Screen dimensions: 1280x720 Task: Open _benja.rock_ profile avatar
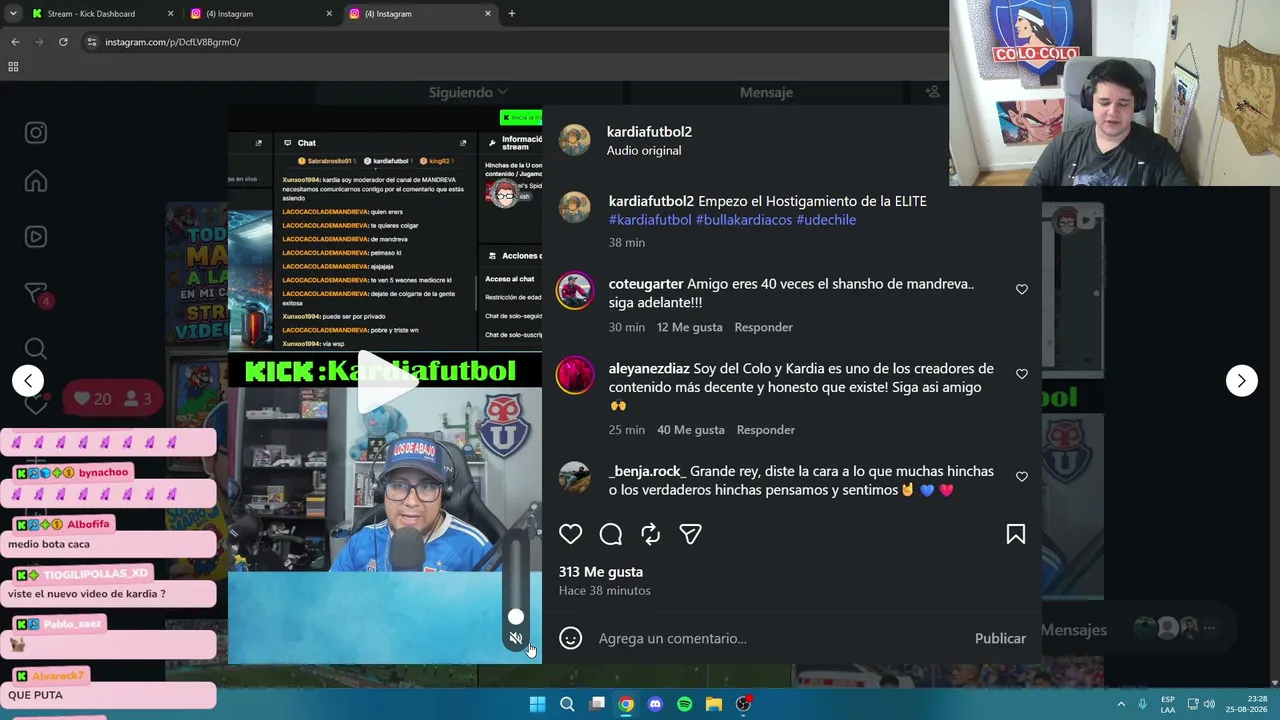[x=575, y=478]
